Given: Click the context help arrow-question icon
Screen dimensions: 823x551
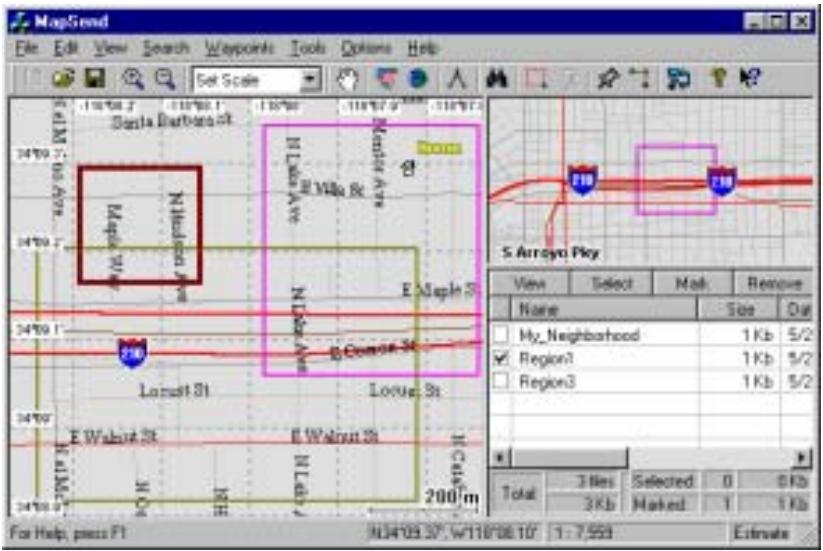Looking at the screenshot, I should point(750,79).
